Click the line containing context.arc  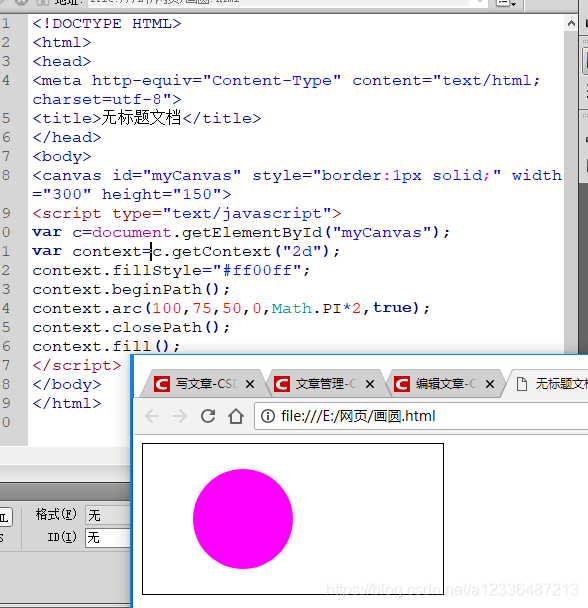pyautogui.click(x=231, y=308)
